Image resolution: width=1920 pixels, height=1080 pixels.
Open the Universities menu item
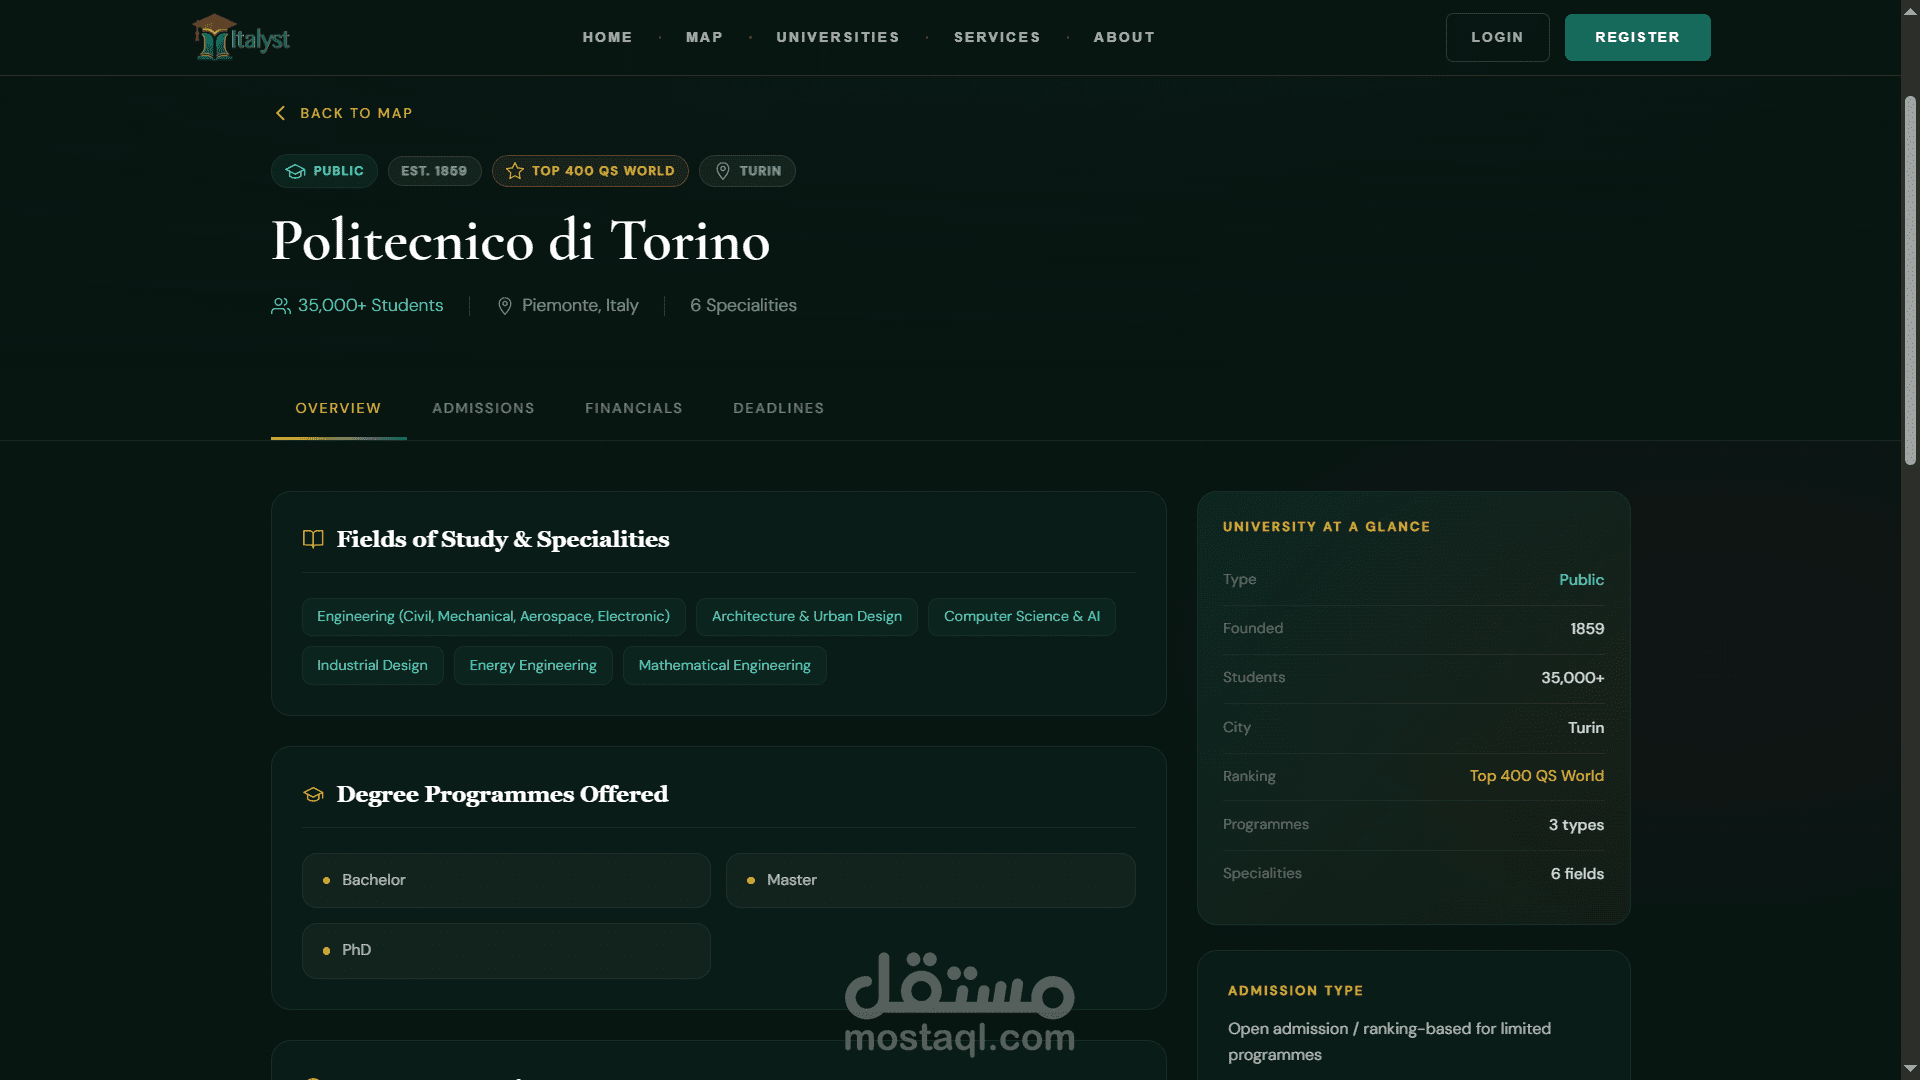pyautogui.click(x=838, y=37)
